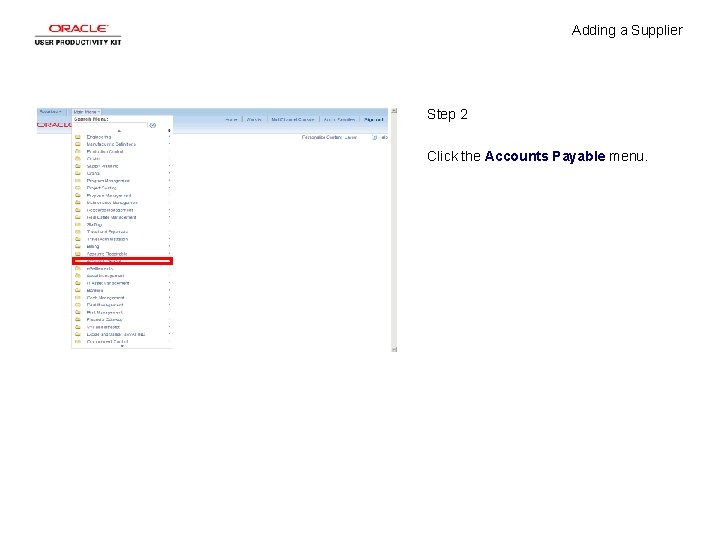Viewport: 720px width, 540px height.
Task: Click the Engineering folder icon
Action: [x=78, y=137]
